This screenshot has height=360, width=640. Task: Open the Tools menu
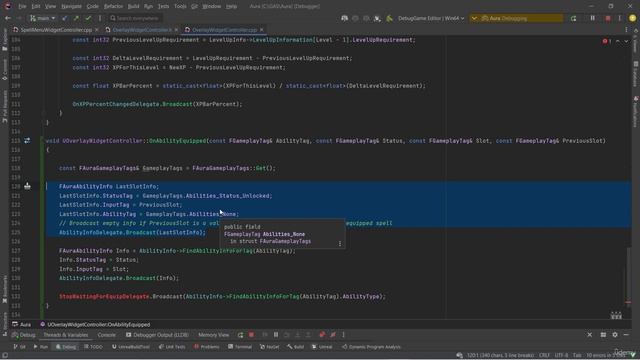[180, 7]
